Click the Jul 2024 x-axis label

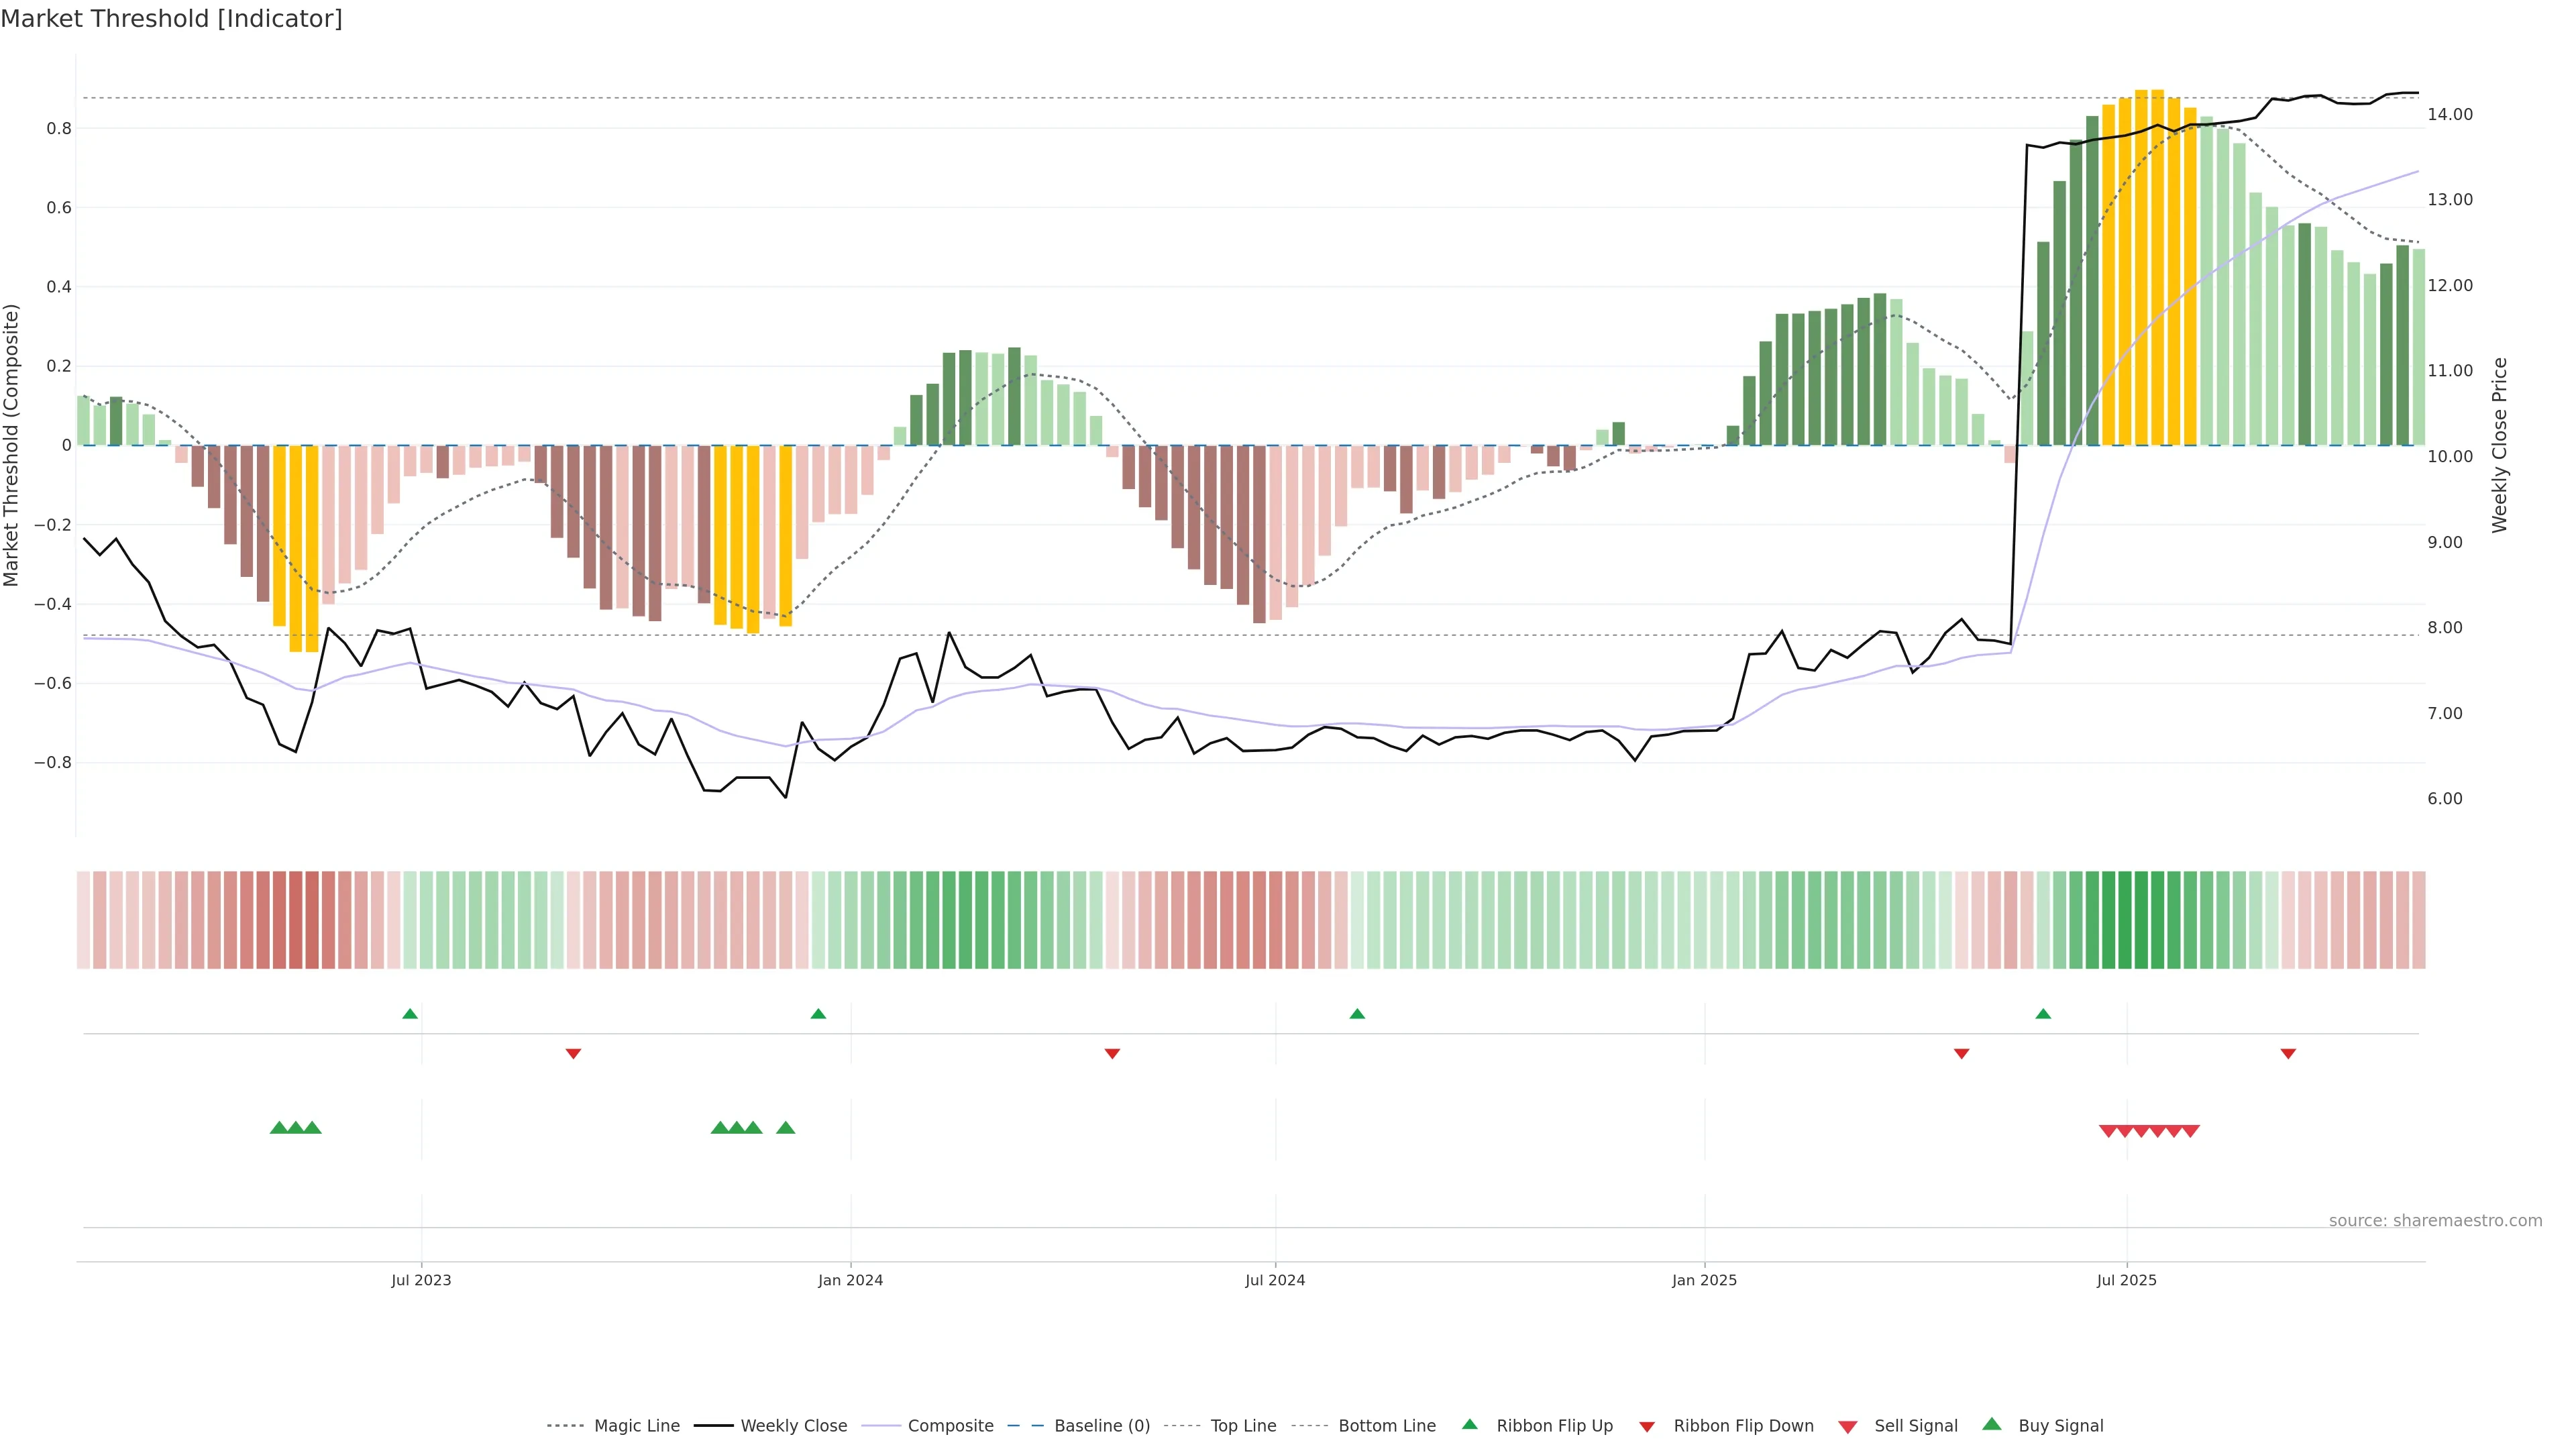[1275, 1280]
